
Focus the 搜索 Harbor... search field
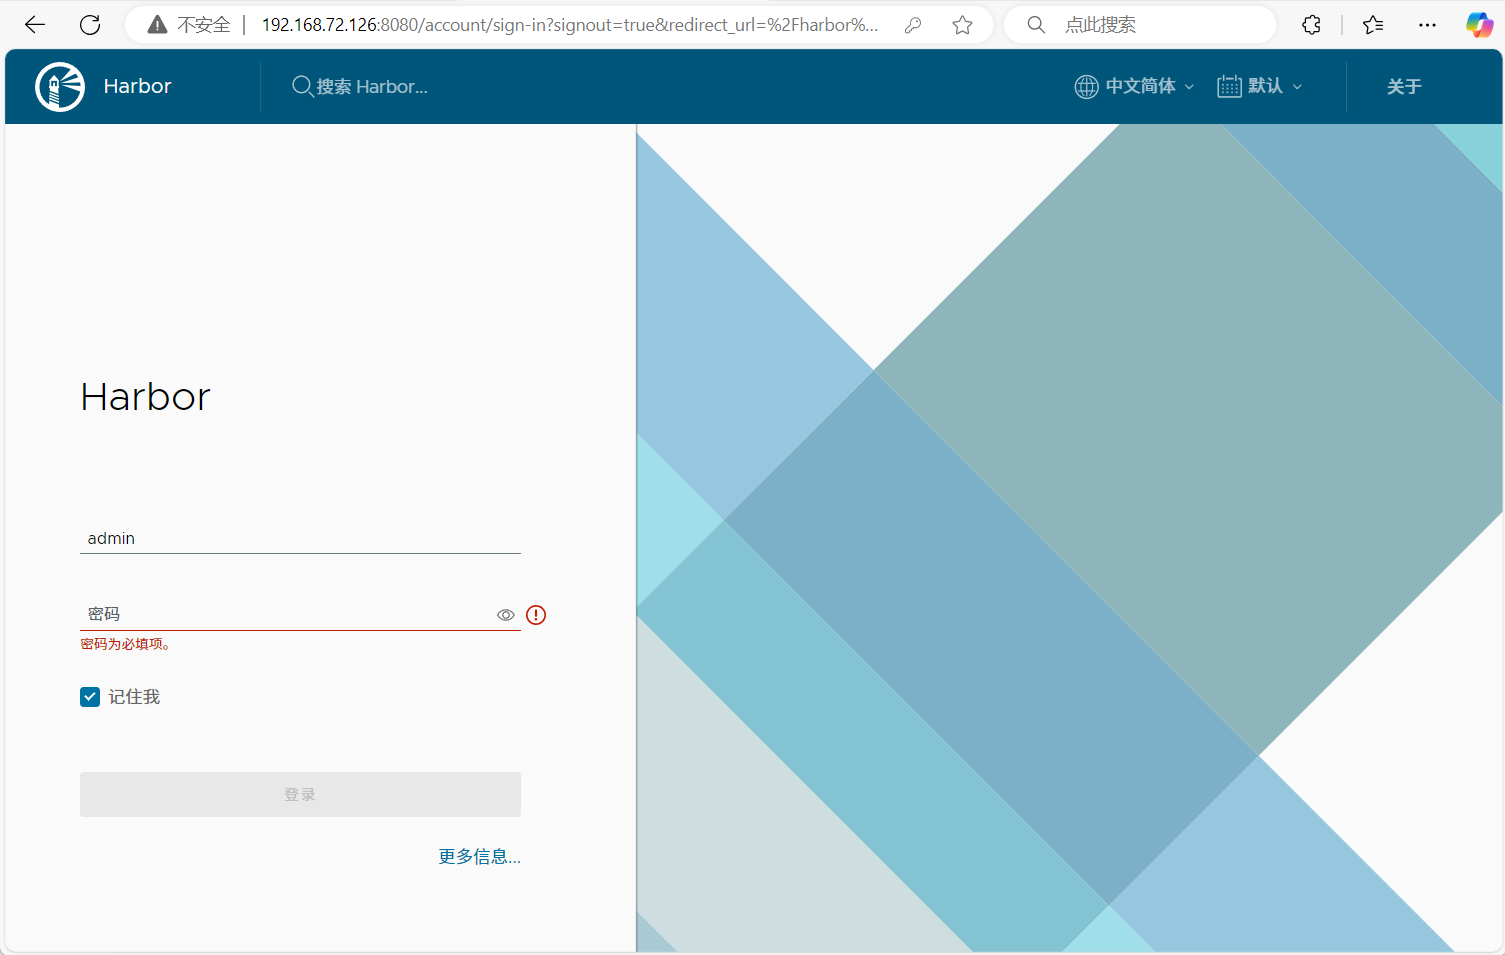pyautogui.click(x=372, y=87)
